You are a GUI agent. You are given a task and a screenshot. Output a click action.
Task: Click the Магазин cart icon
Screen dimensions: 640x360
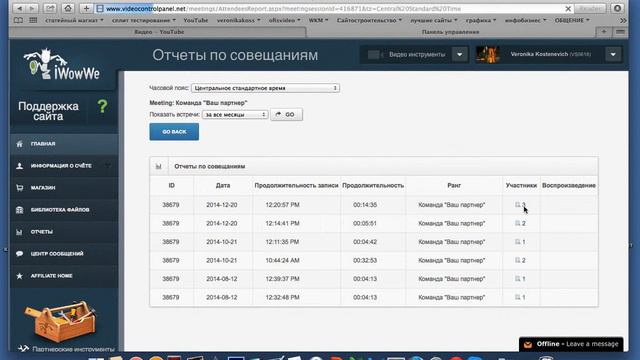(x=19, y=188)
